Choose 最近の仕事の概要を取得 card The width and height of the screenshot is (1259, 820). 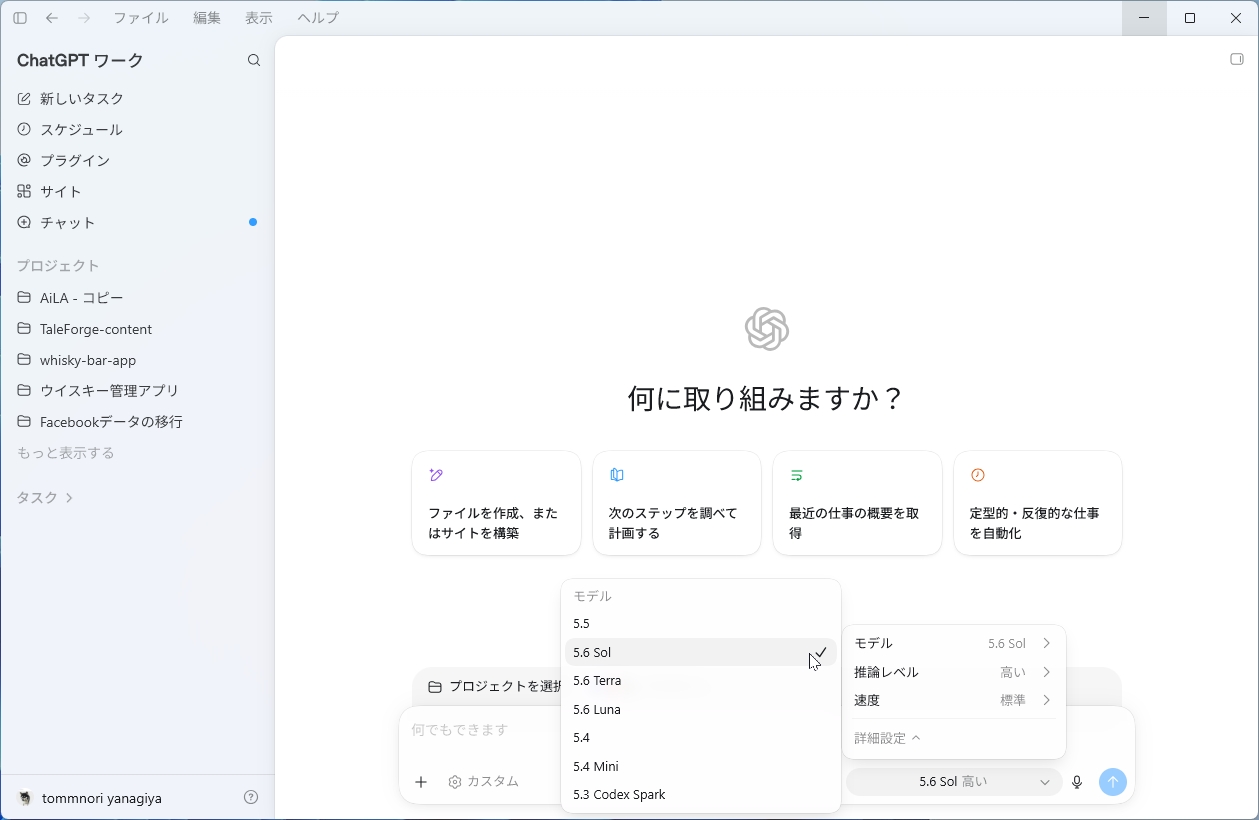pyautogui.click(x=857, y=503)
